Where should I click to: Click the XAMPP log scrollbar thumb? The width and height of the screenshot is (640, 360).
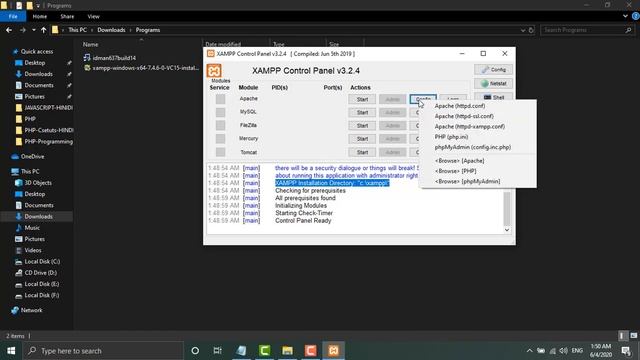[507, 208]
